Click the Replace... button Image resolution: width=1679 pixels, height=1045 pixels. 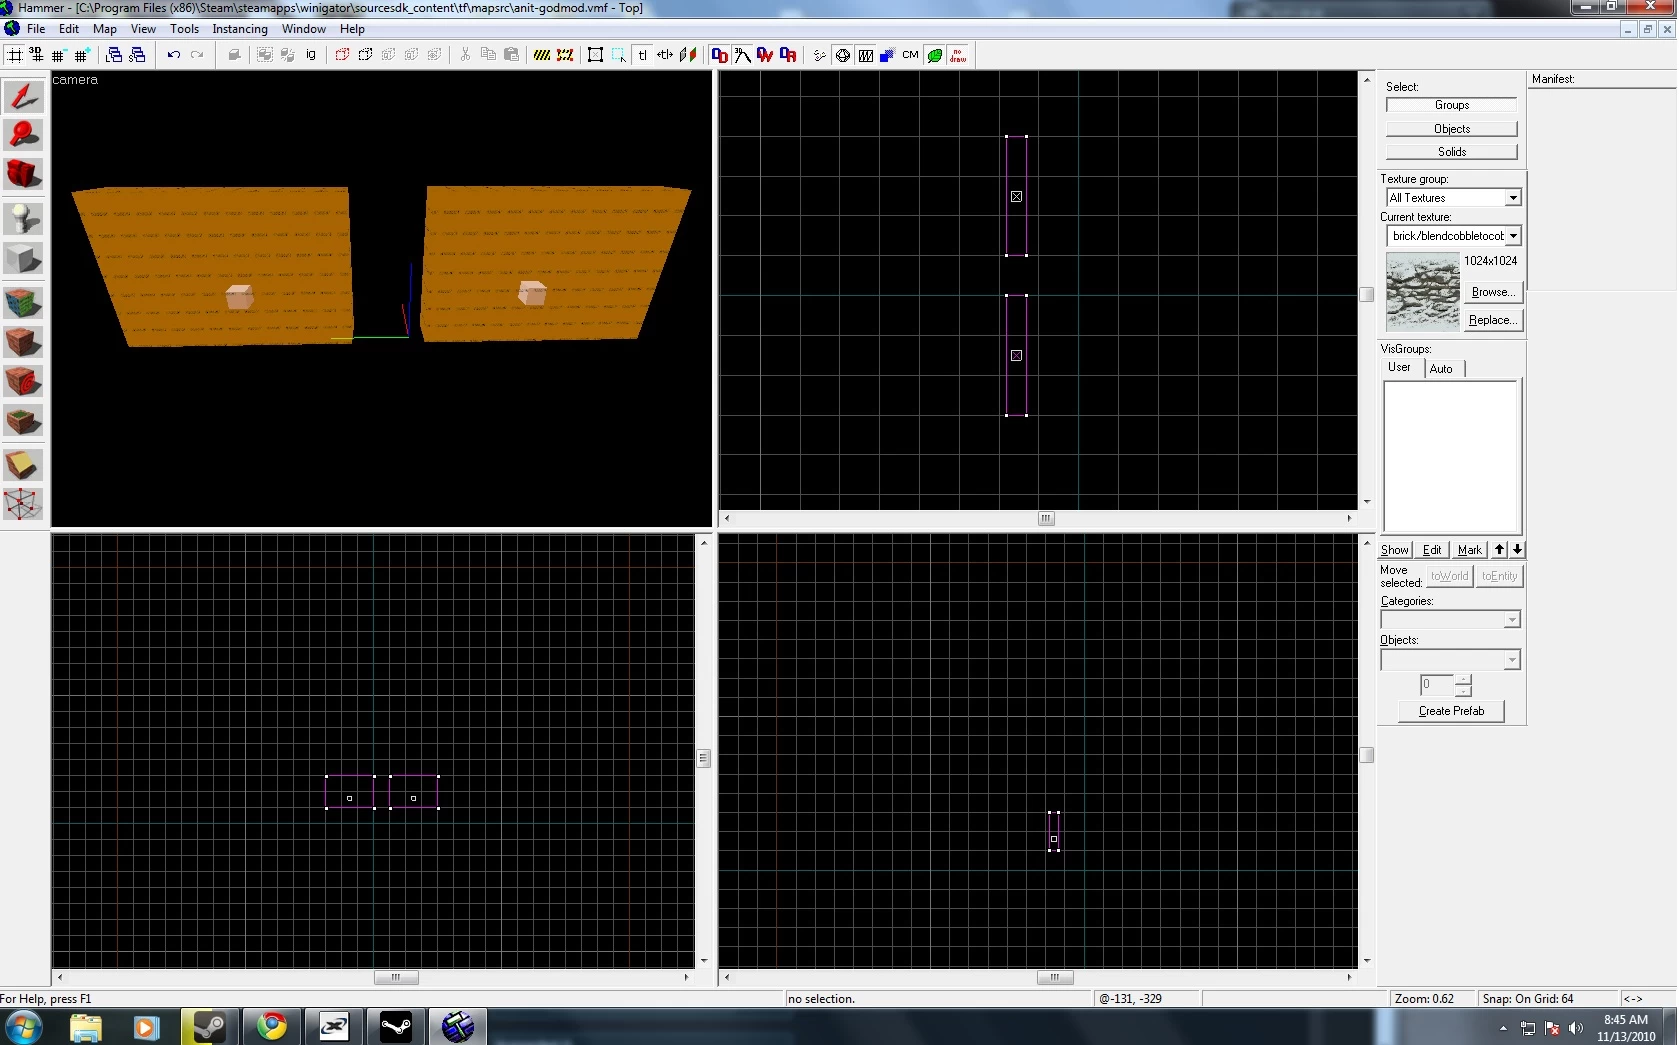point(1493,320)
